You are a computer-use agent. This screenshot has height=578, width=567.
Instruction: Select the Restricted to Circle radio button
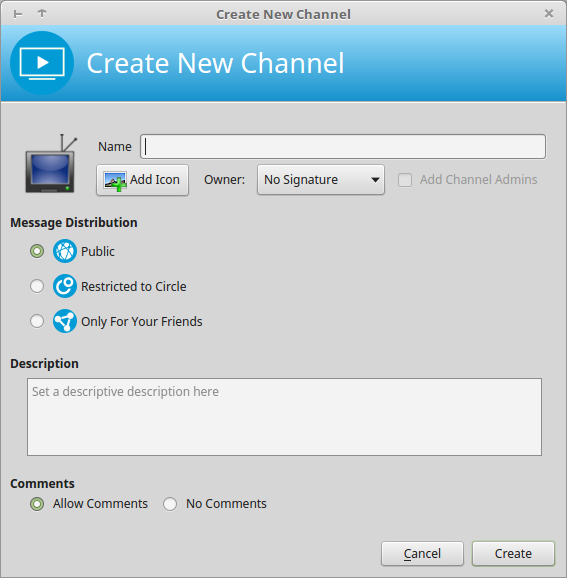pyautogui.click(x=37, y=286)
